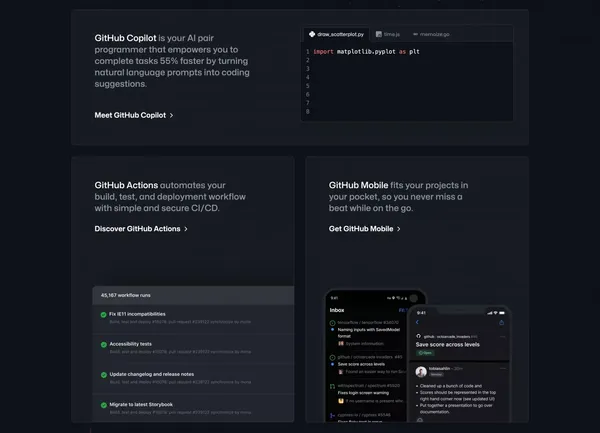
Task: Tap merge icon beside cypress notification
Action: coord(332,415)
